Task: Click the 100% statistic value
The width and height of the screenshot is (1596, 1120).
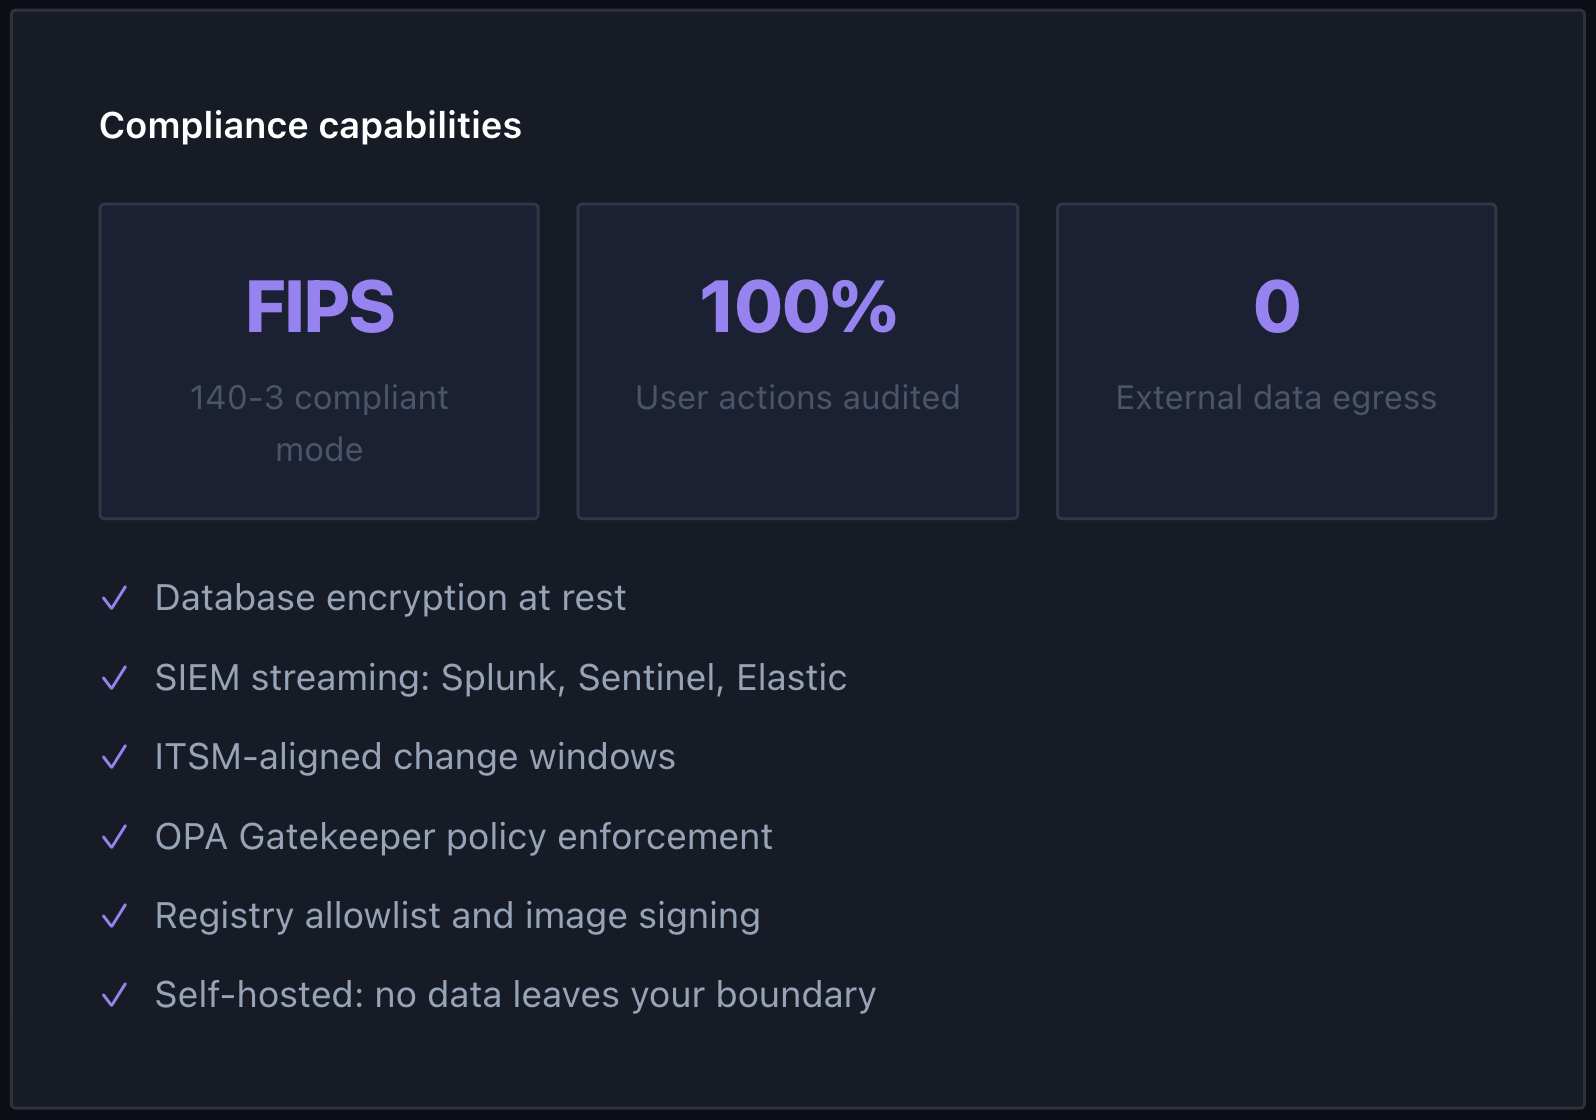Action: [x=798, y=306]
